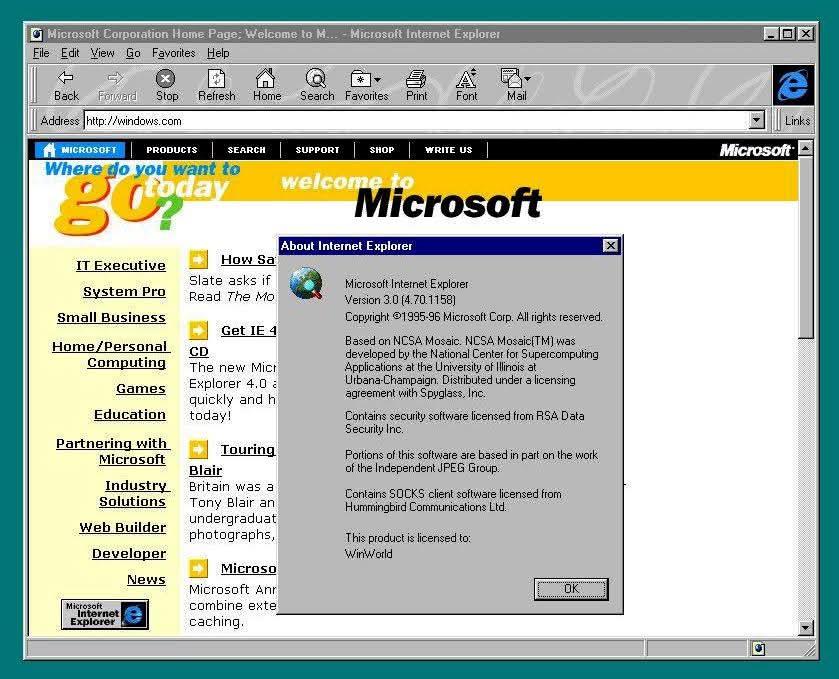Follow the IT Executive link
839x679 pixels.
(x=120, y=265)
